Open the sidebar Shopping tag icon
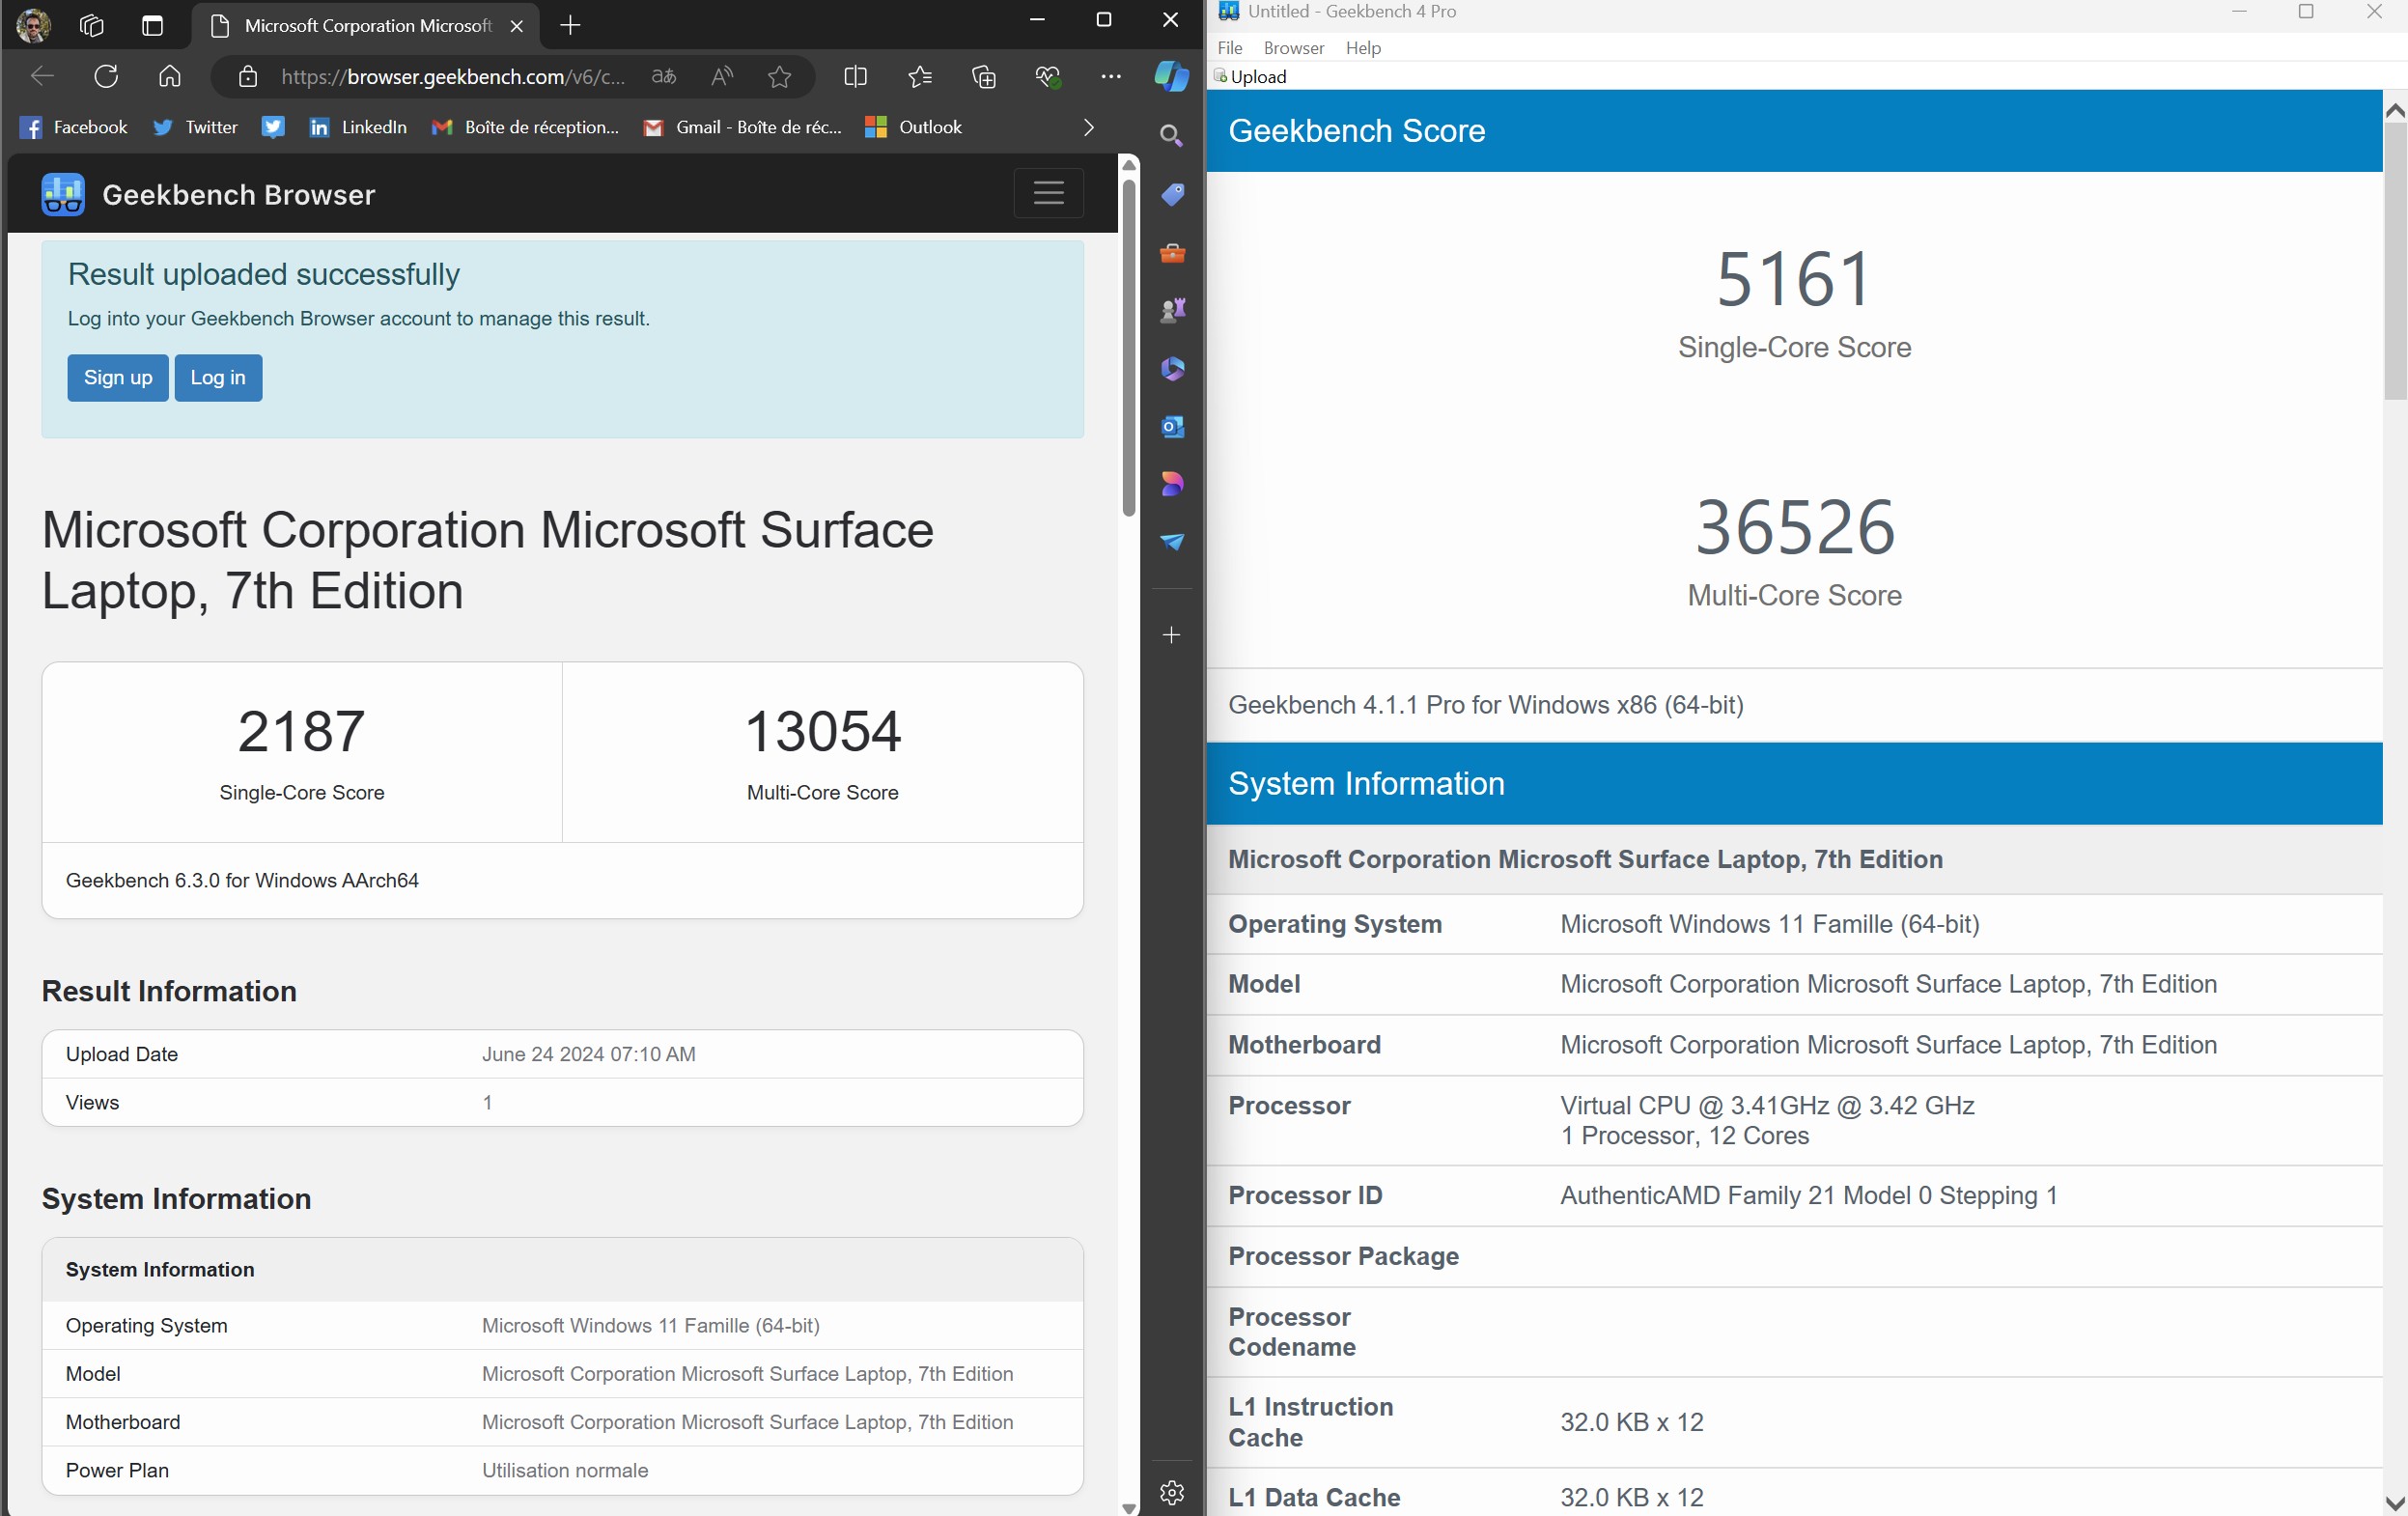Viewport: 2408px width, 1516px height. [1172, 194]
